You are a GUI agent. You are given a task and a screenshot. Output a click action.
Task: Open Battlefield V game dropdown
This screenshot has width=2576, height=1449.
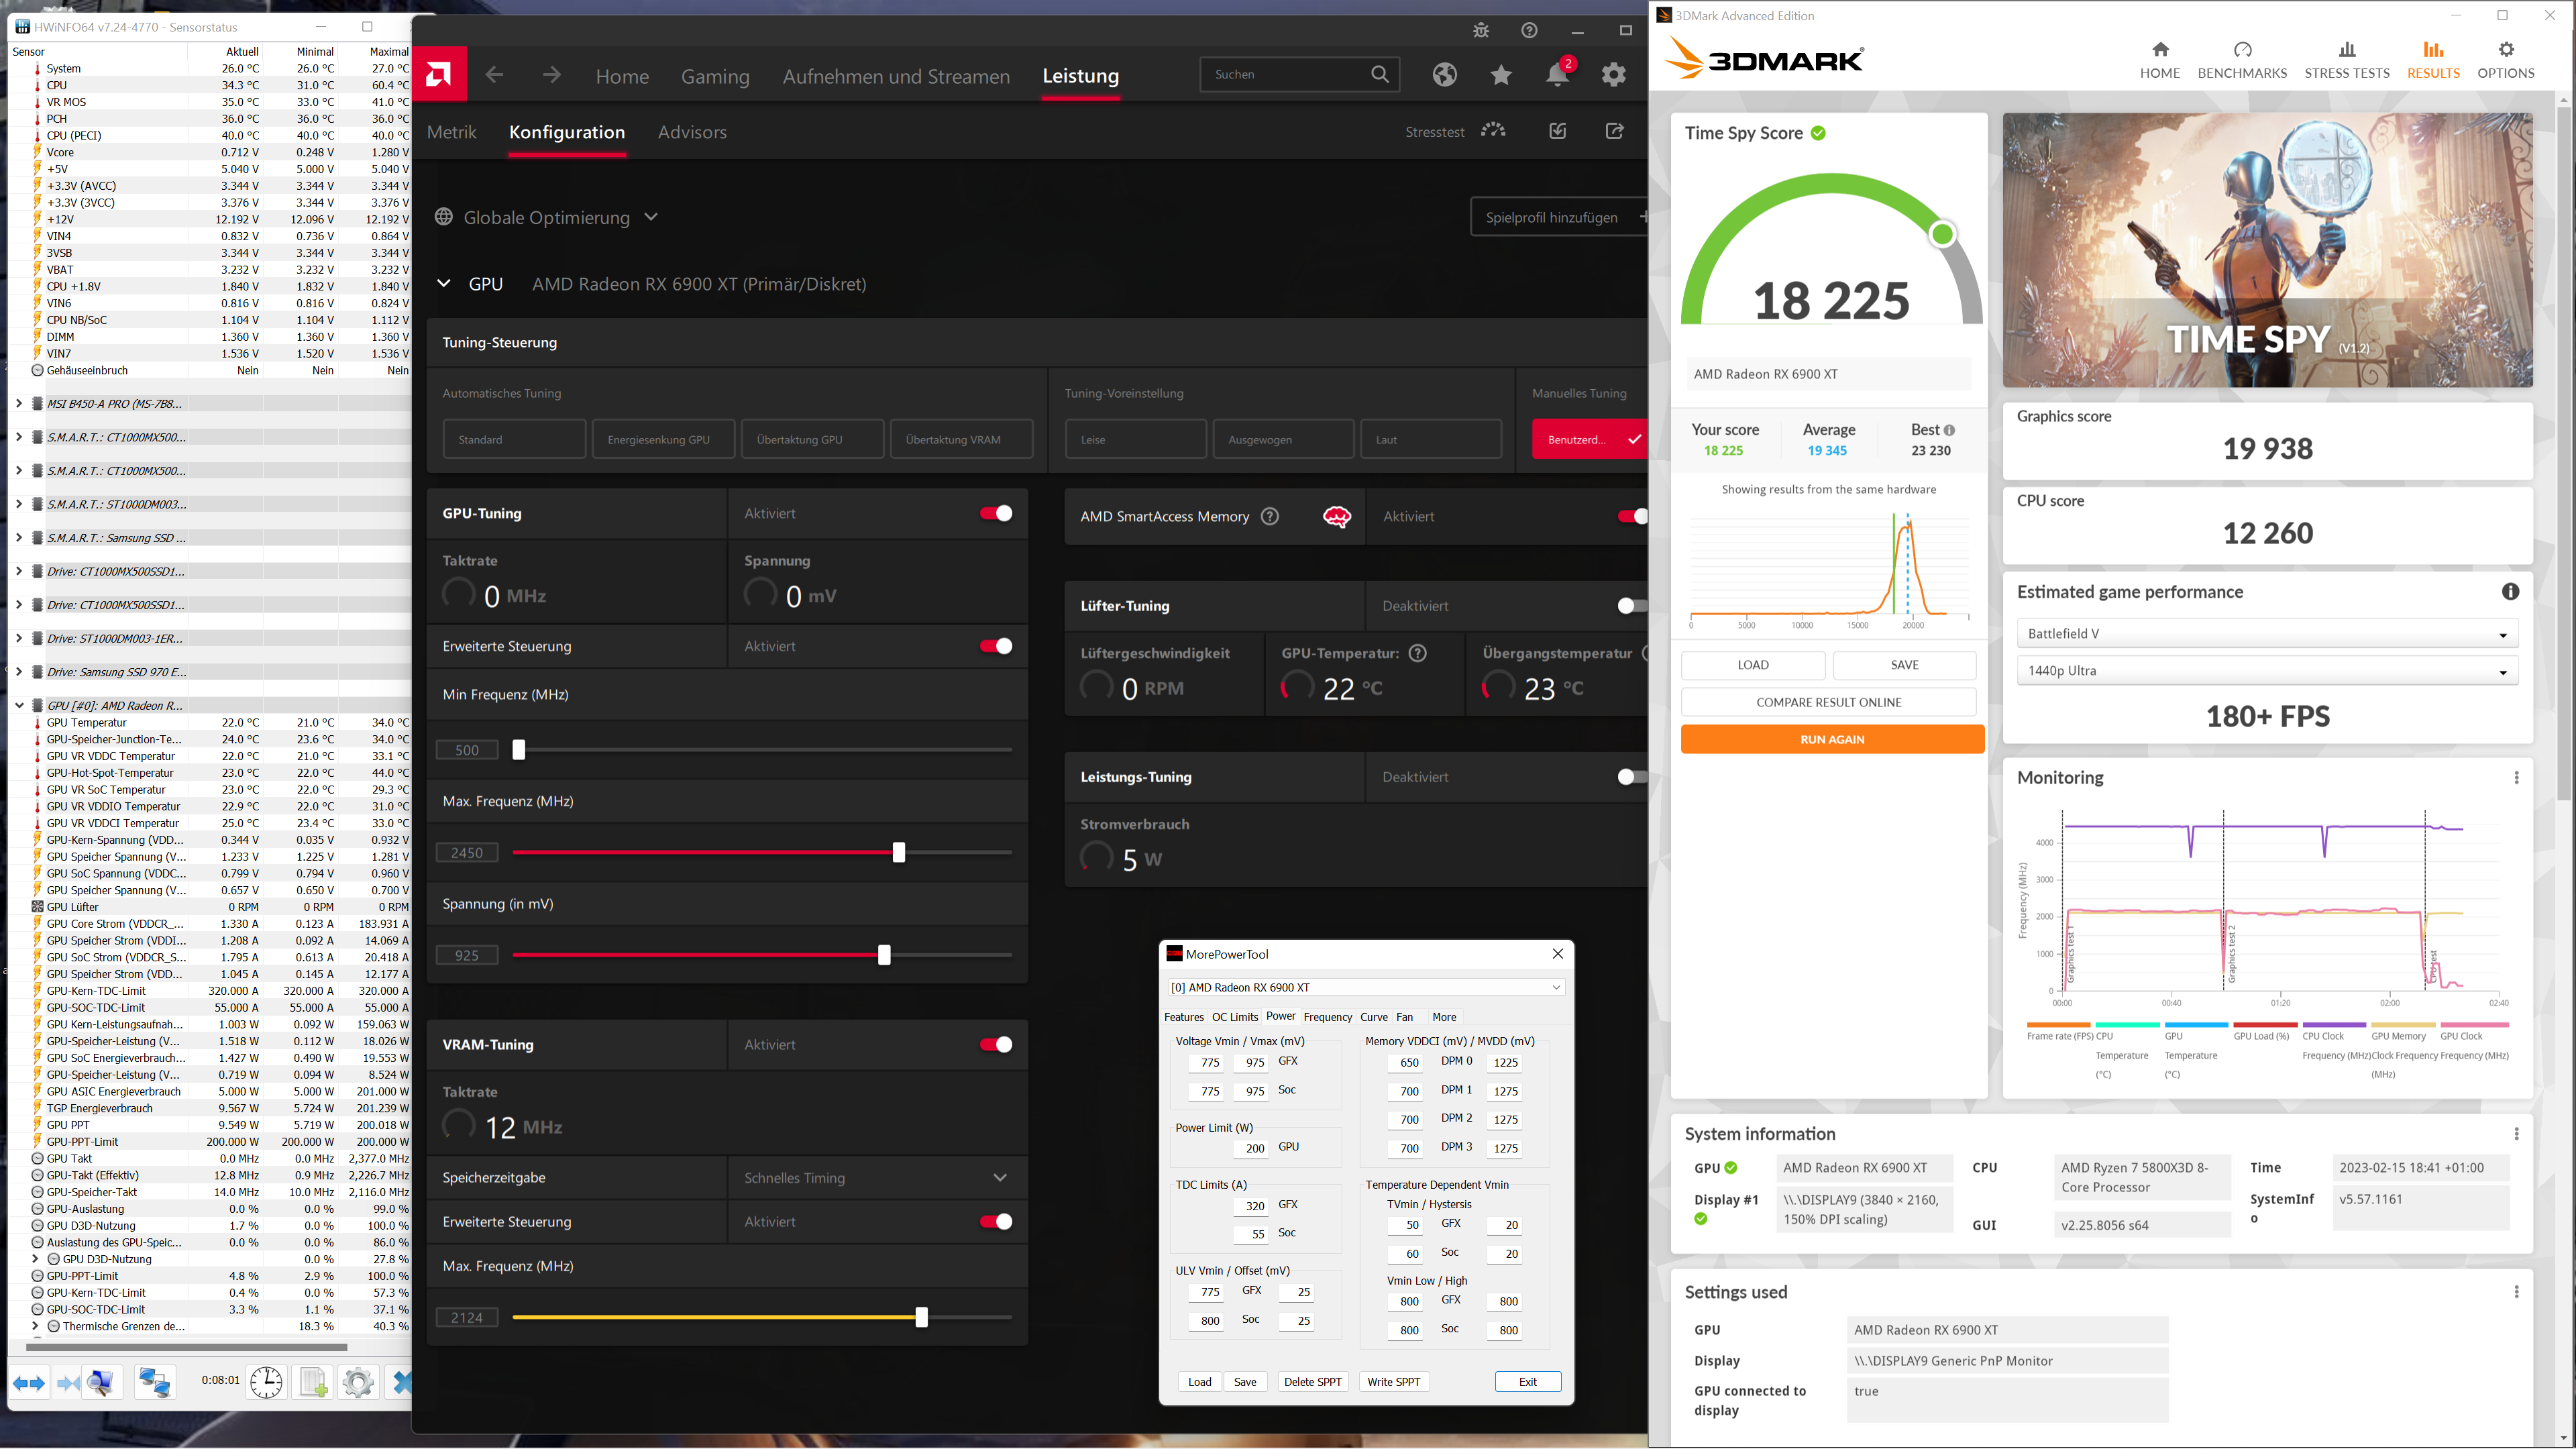[x=2266, y=634]
